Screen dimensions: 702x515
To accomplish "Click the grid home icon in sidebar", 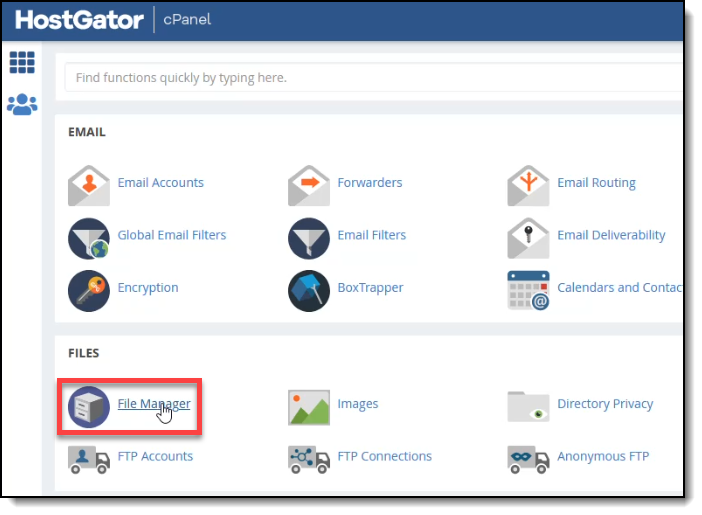I will click(22, 62).
